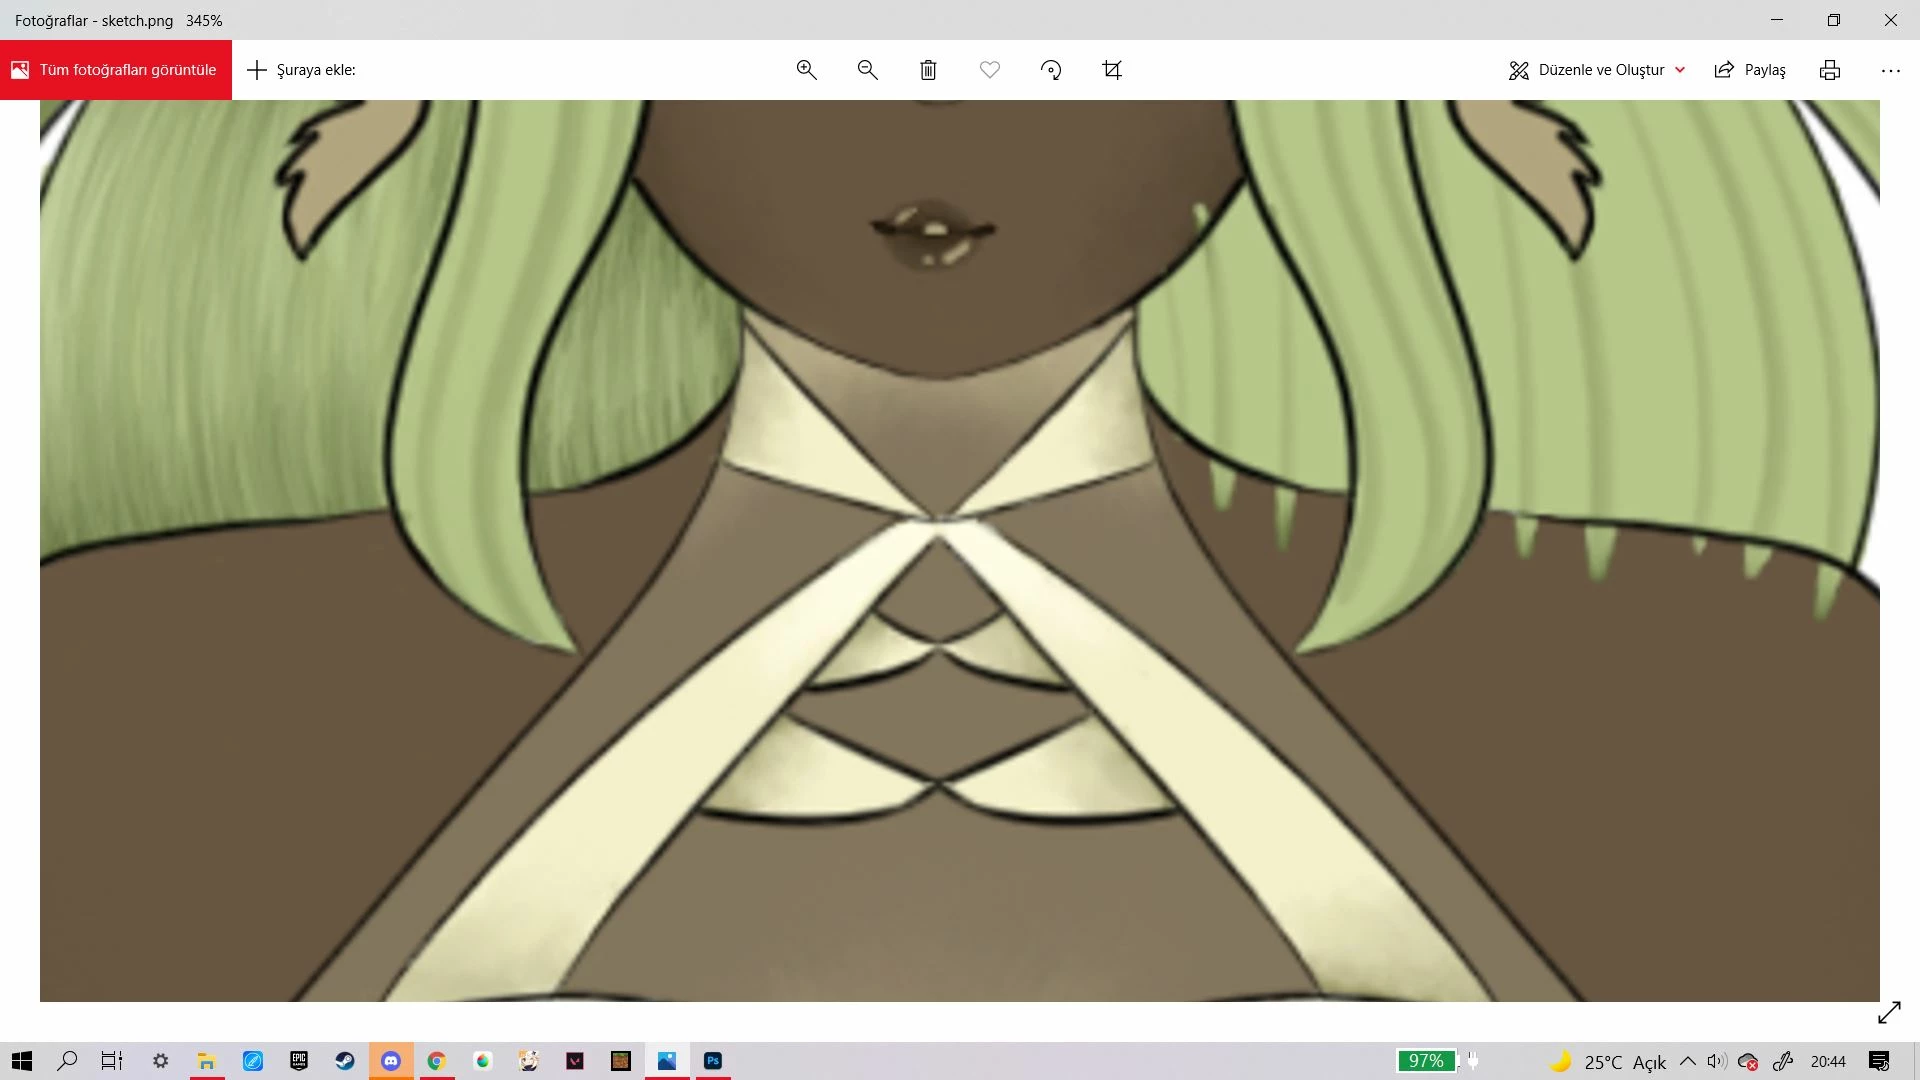Open the notification center icon

point(1879,1061)
